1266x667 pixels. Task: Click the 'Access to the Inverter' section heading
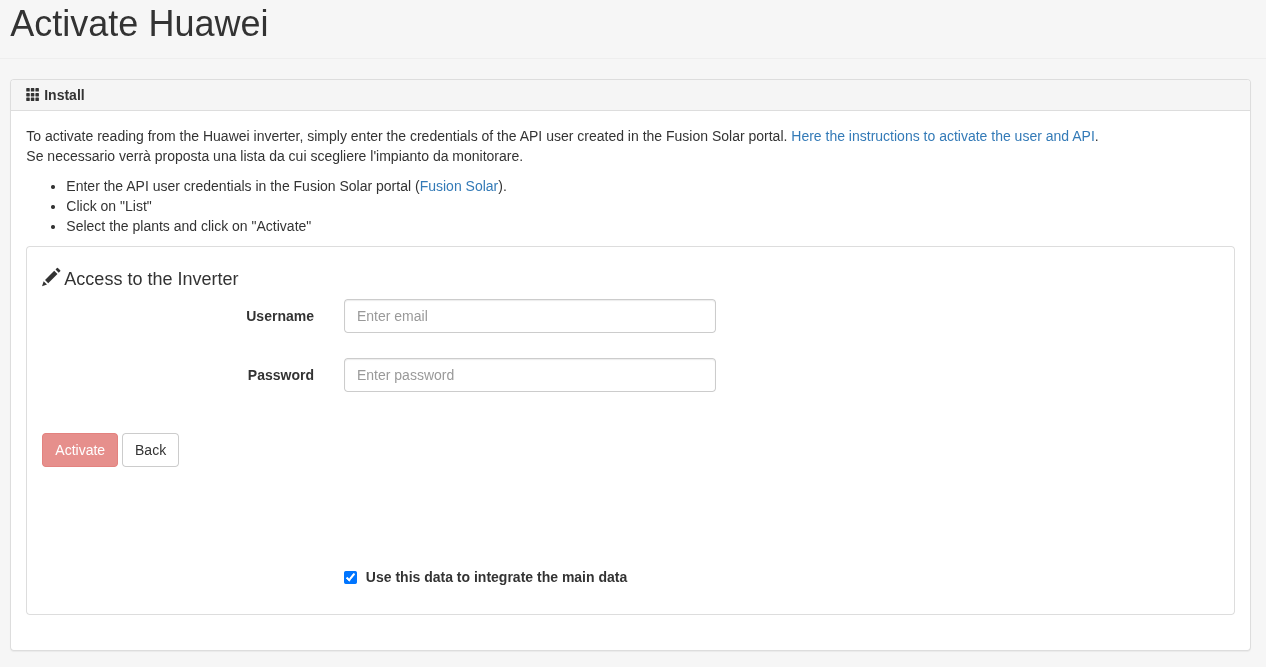[x=151, y=279]
